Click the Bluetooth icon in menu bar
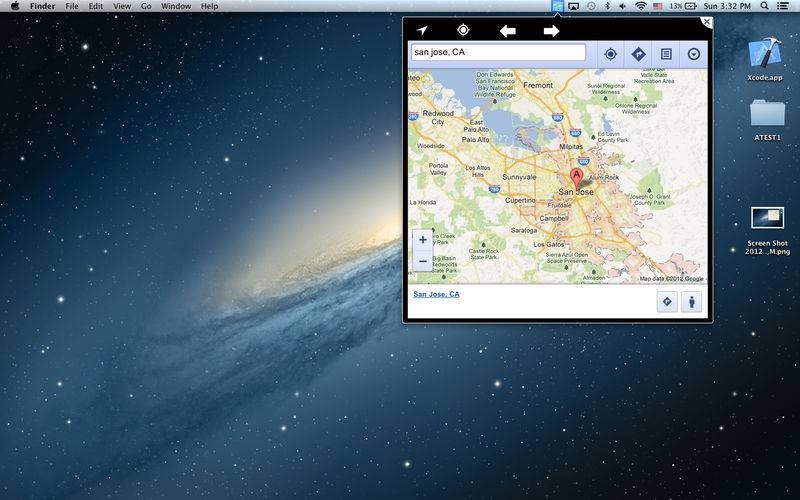The width and height of the screenshot is (800, 500). tap(607, 6)
